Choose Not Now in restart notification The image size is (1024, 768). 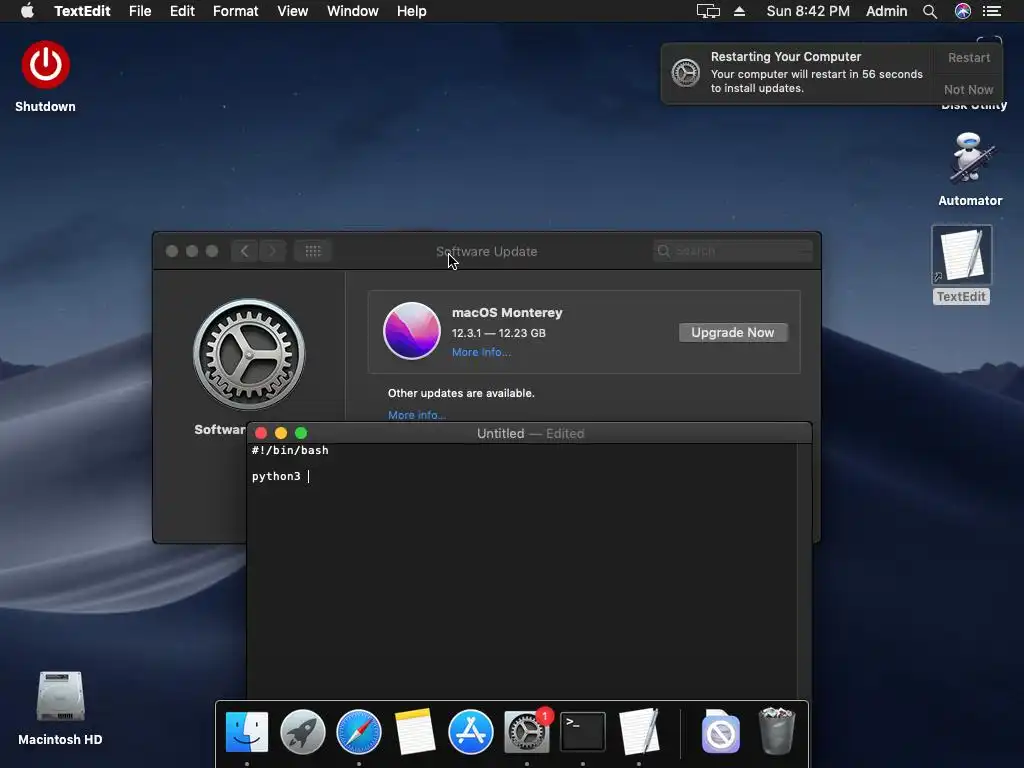(x=968, y=89)
